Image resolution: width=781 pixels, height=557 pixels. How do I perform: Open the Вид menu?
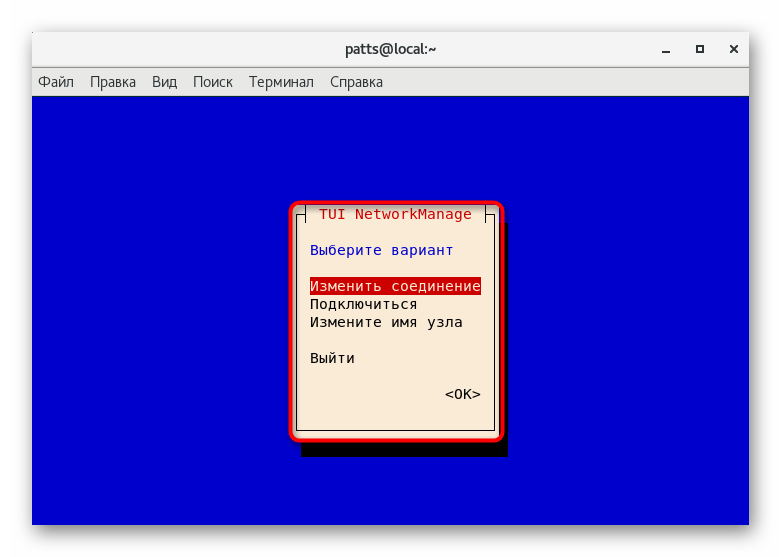[x=164, y=82]
